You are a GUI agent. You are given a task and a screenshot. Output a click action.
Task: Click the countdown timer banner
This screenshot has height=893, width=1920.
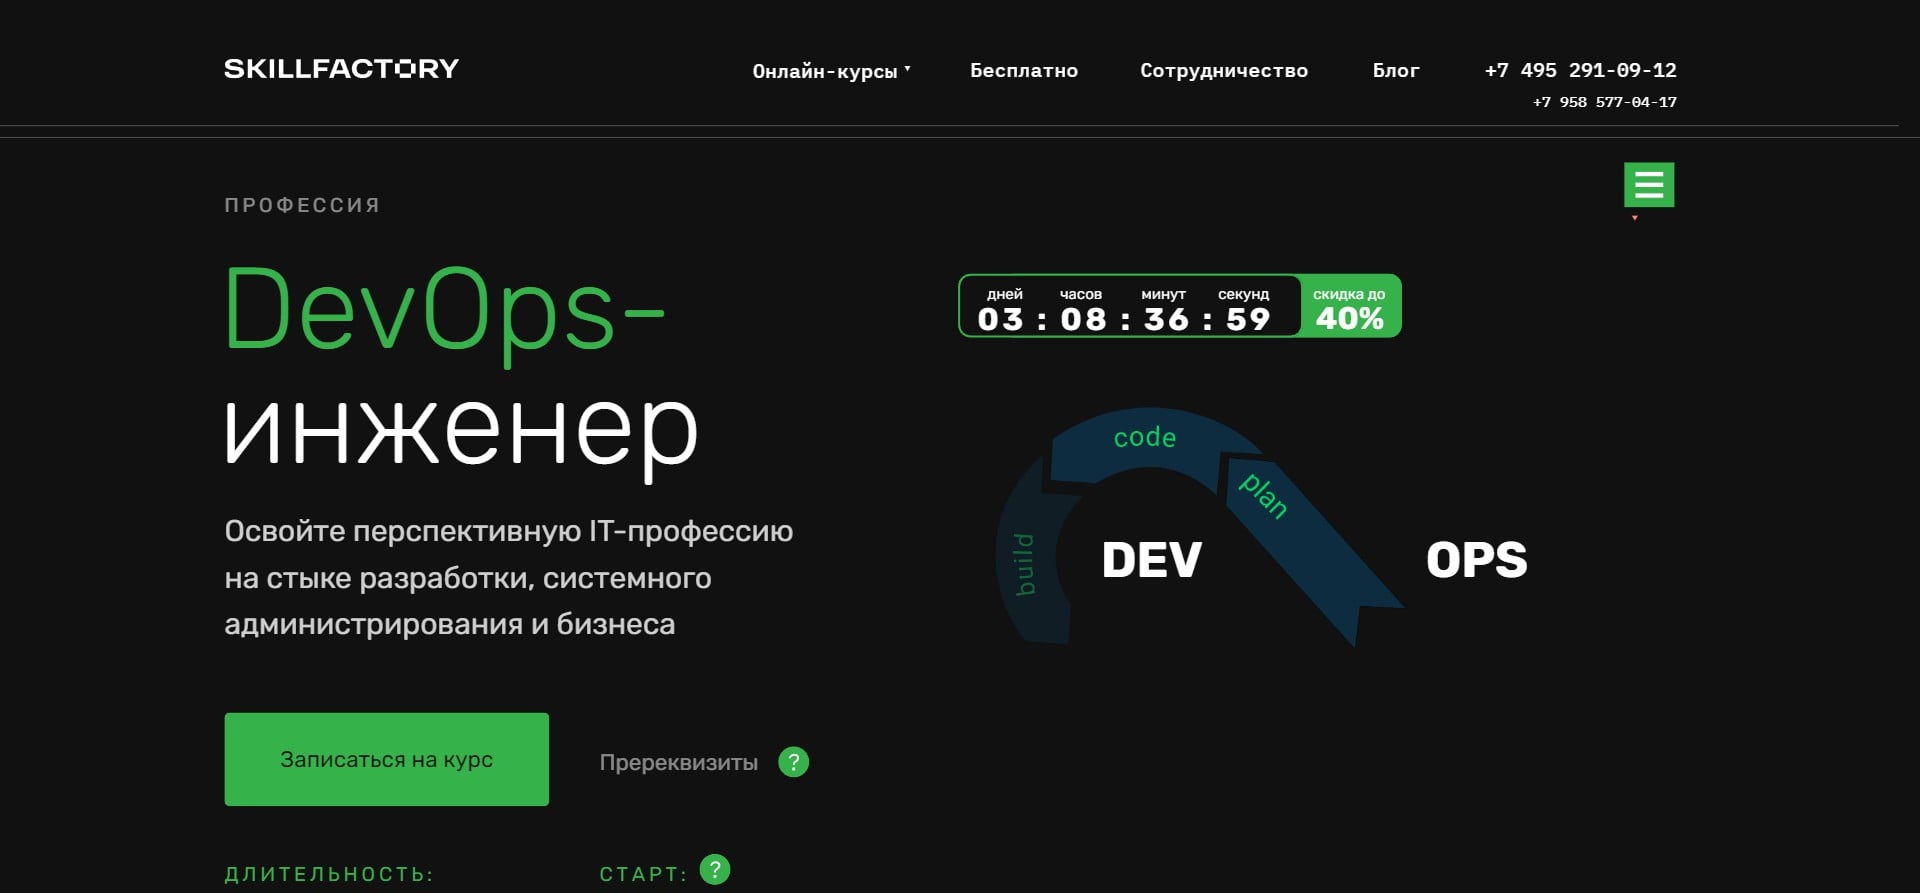[x=1127, y=307]
